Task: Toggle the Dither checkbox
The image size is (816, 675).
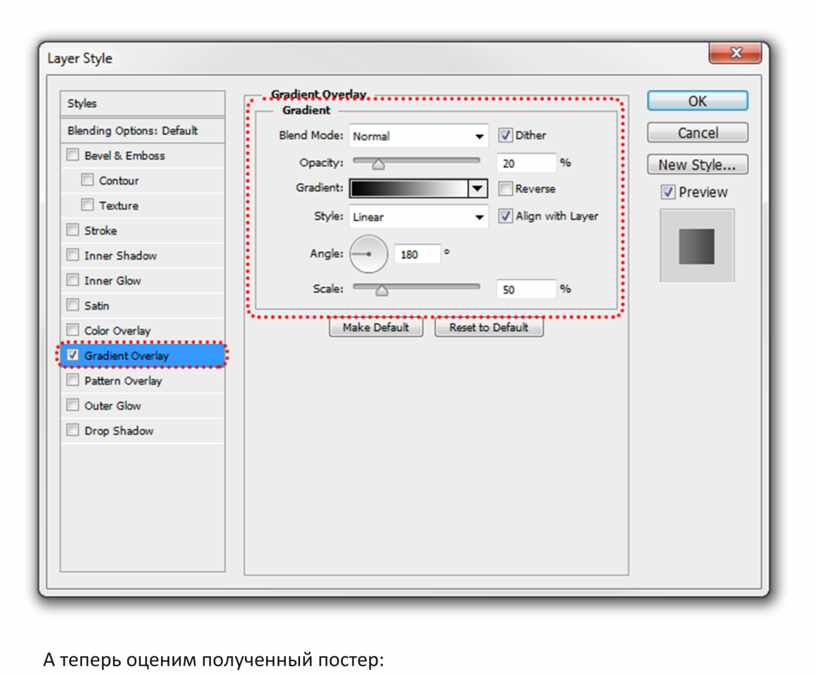Action: (505, 135)
